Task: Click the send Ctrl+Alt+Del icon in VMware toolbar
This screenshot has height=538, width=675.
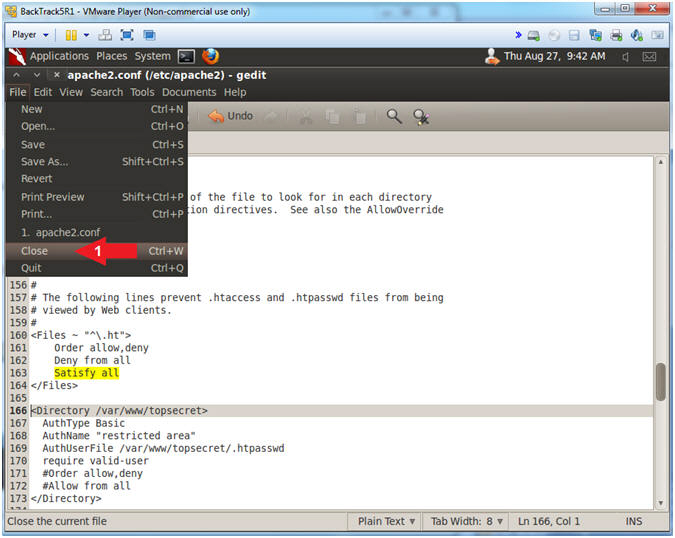Action: point(105,35)
